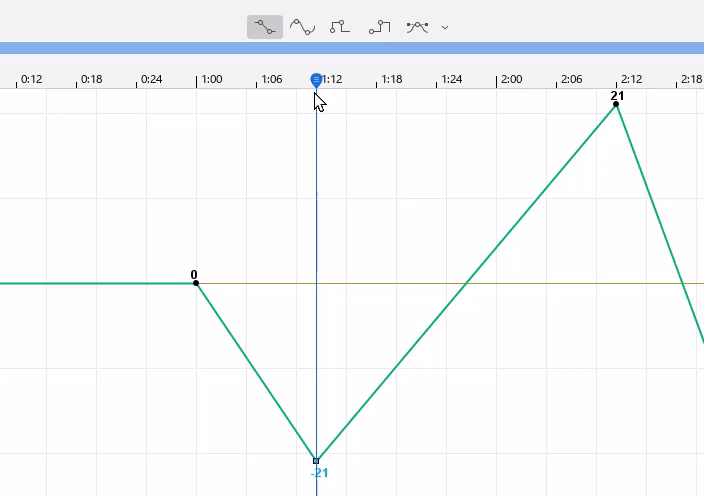Click the 0:18 mark on ruler

tap(92, 79)
